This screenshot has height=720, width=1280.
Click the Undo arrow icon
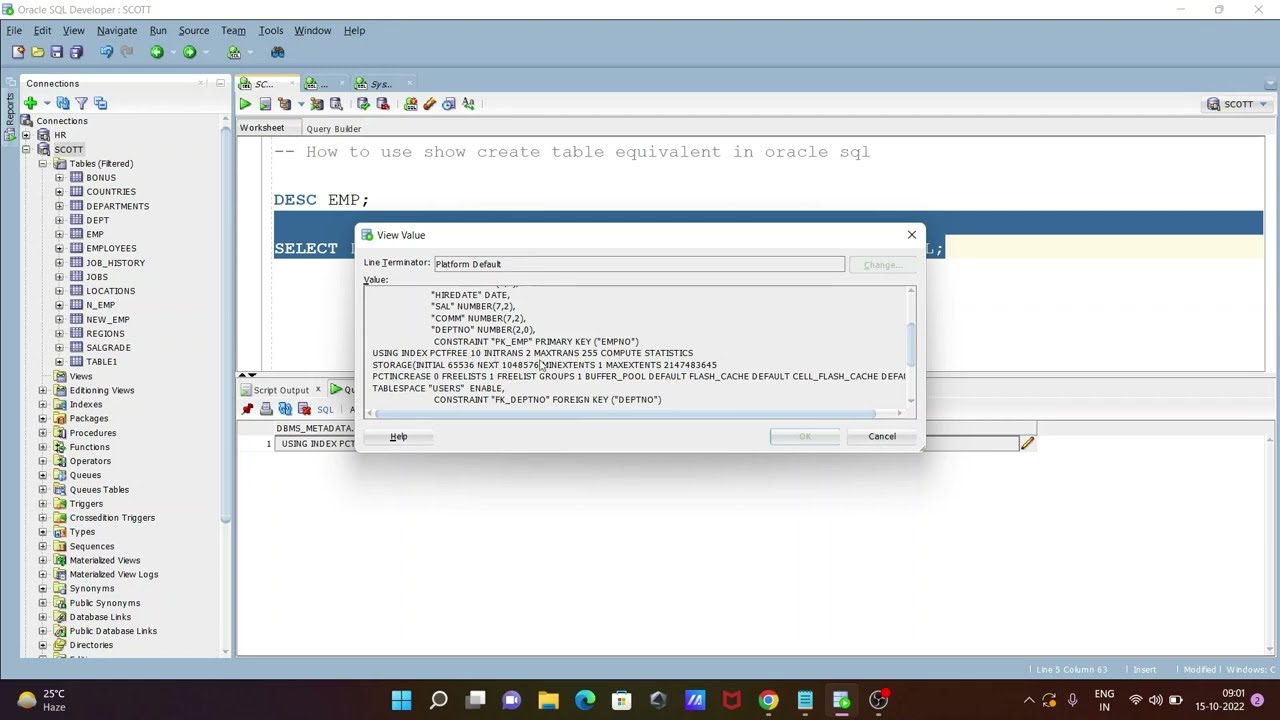[x=106, y=52]
